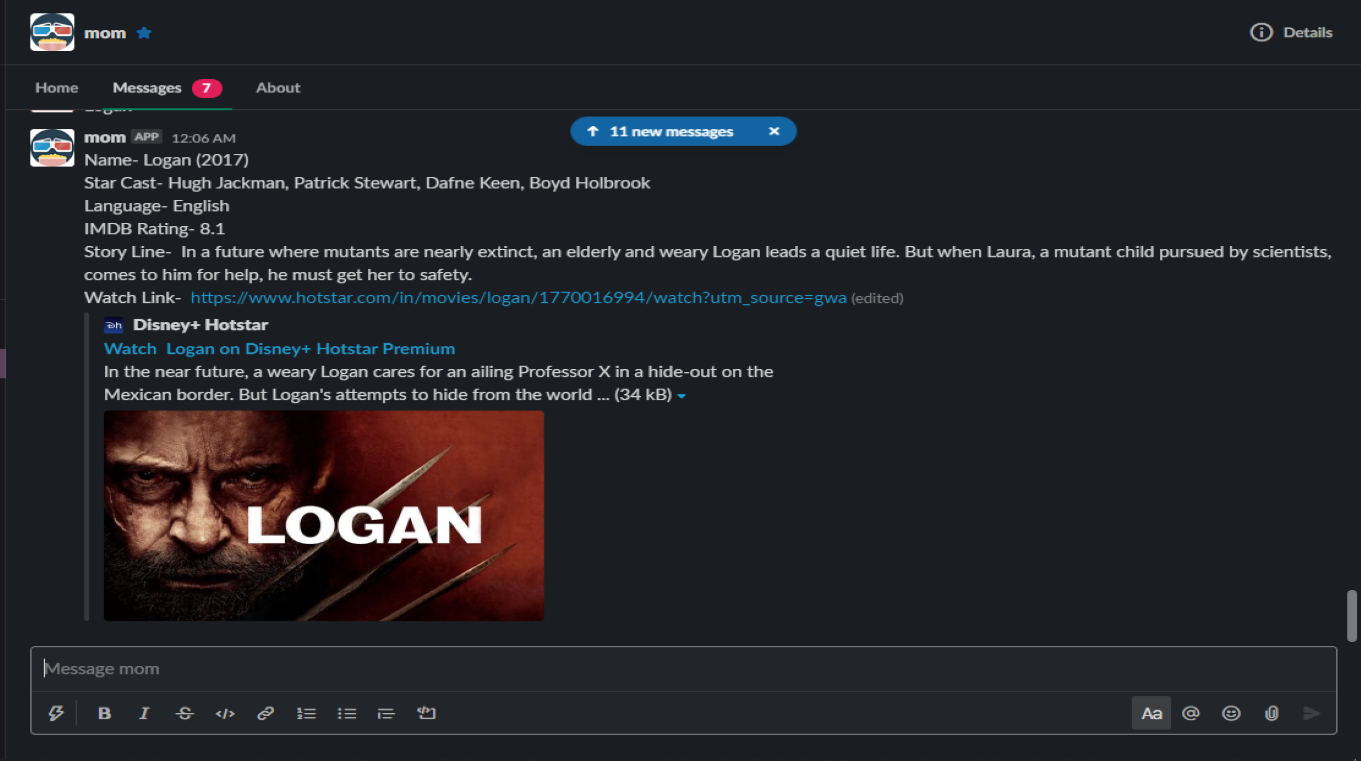This screenshot has height=761, width=1361.
Task: Add blockquote formatting
Action: 386,713
